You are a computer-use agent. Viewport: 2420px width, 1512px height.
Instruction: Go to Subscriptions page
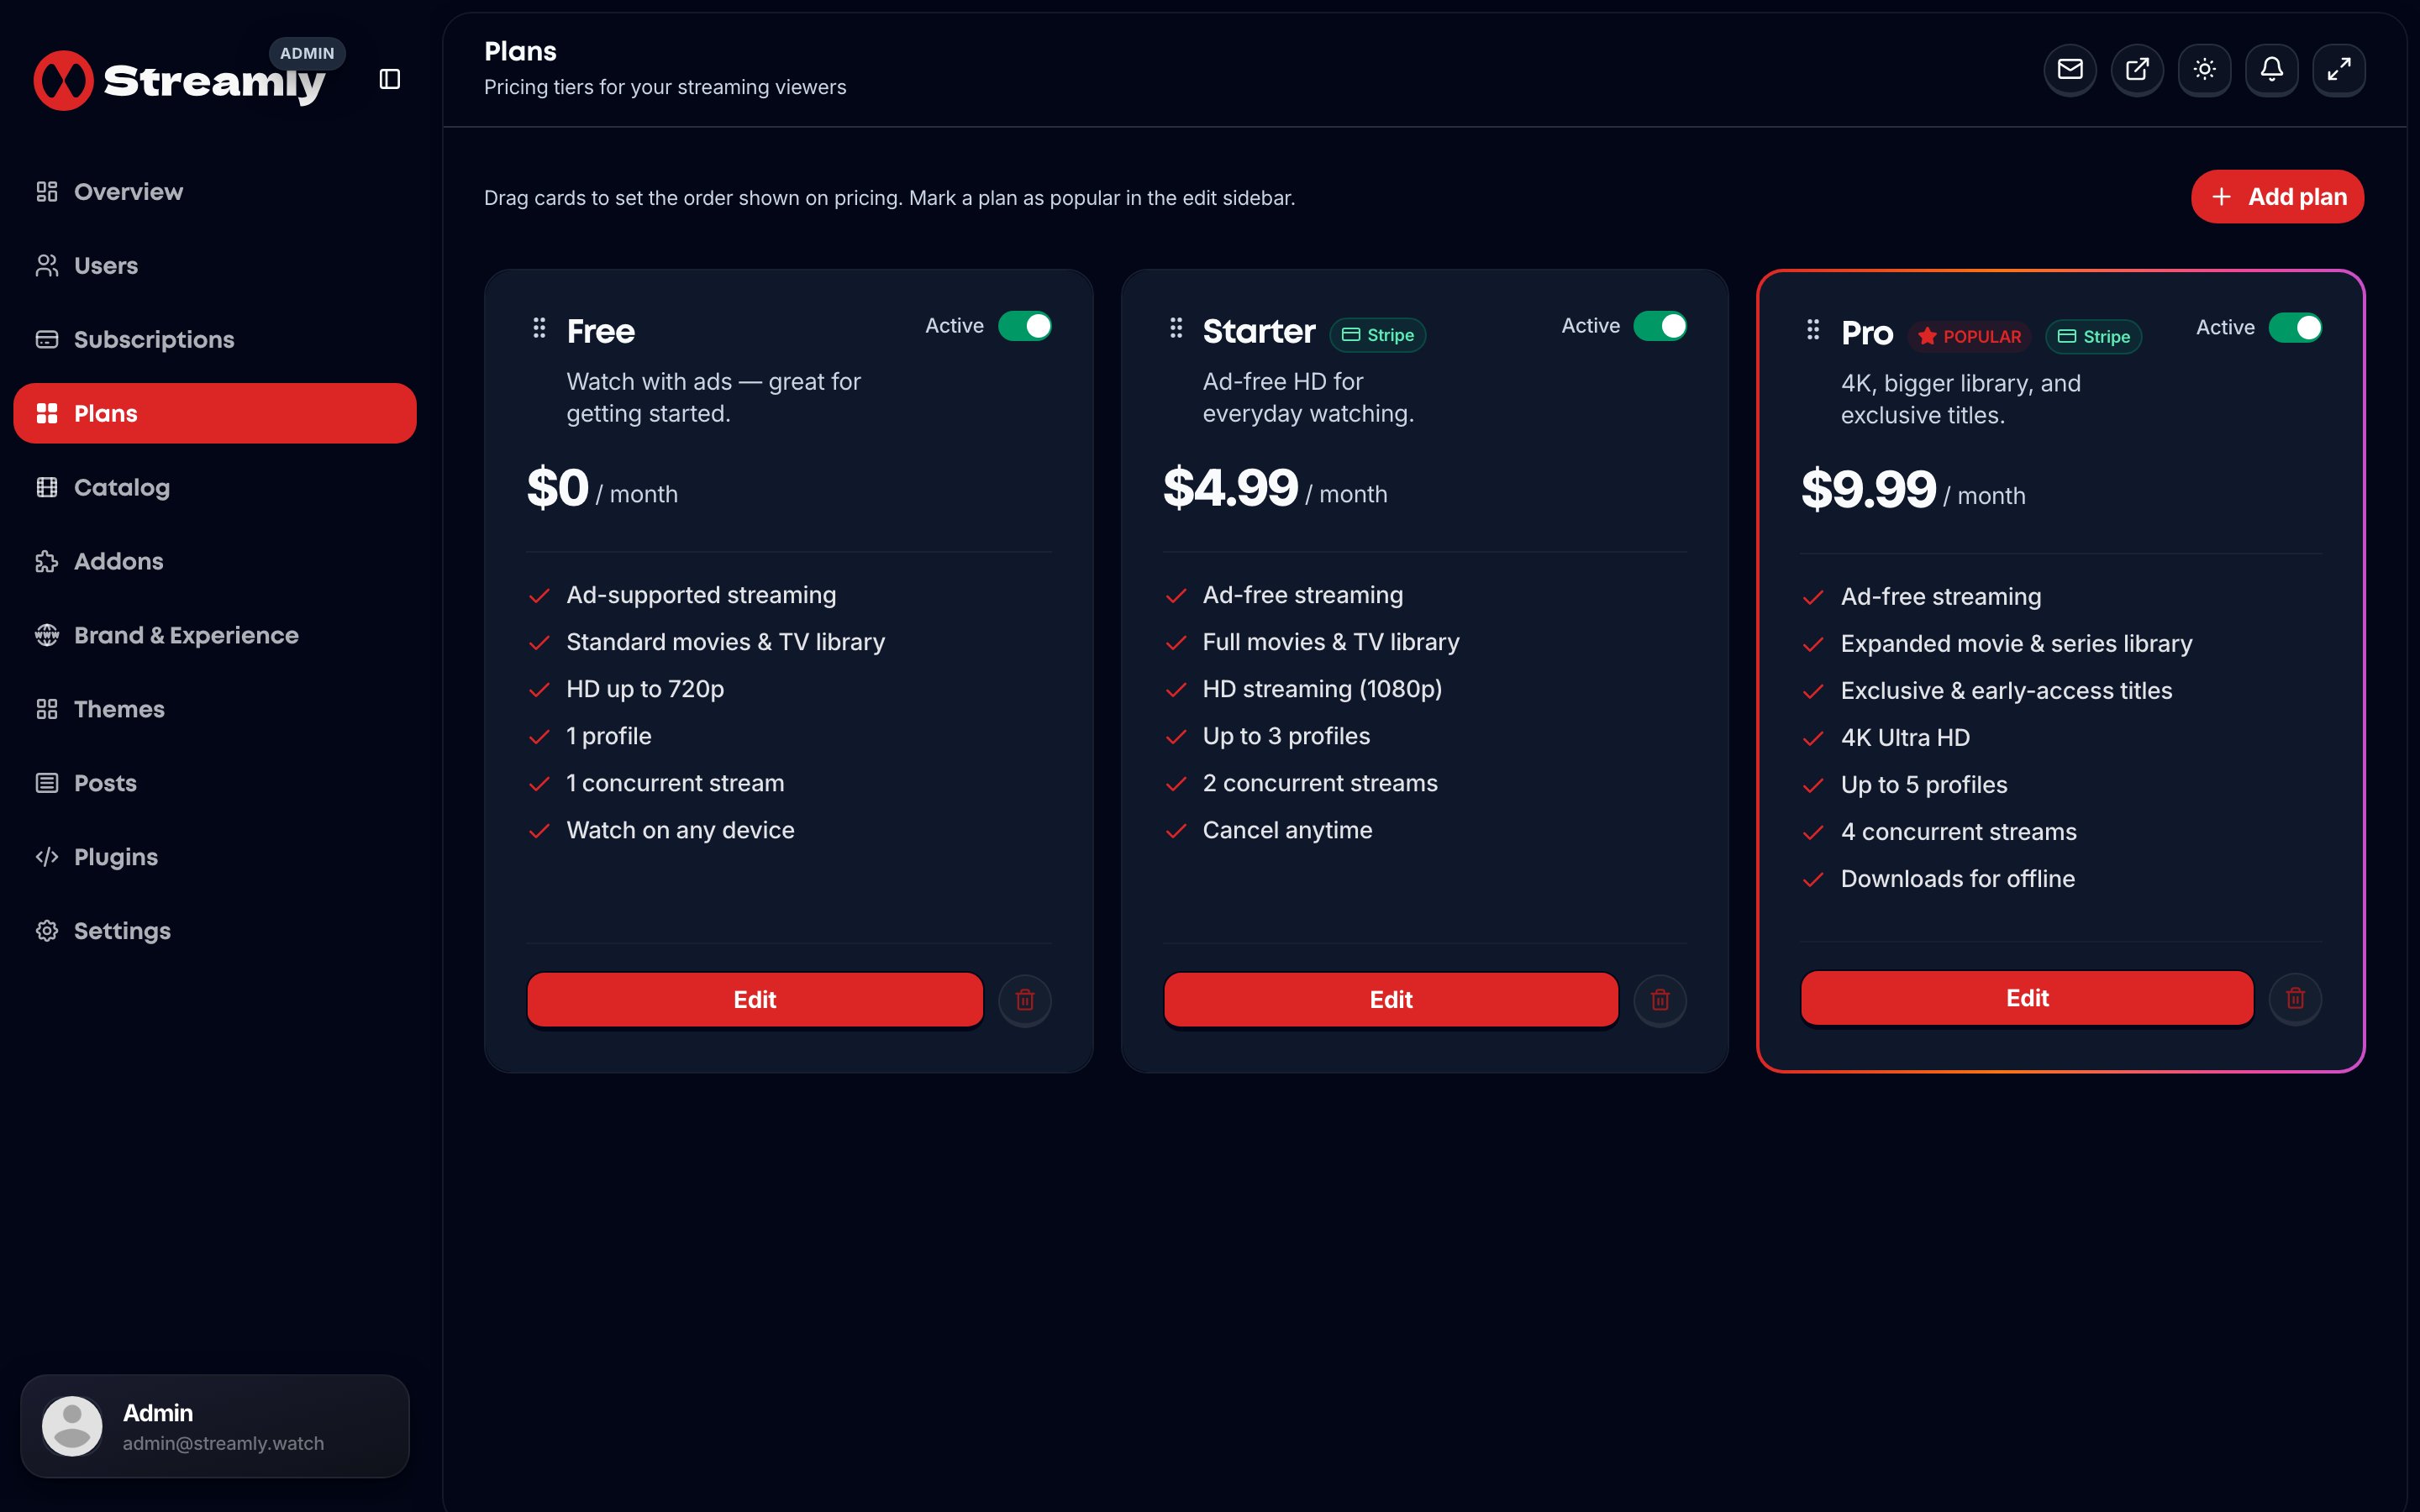215,339
